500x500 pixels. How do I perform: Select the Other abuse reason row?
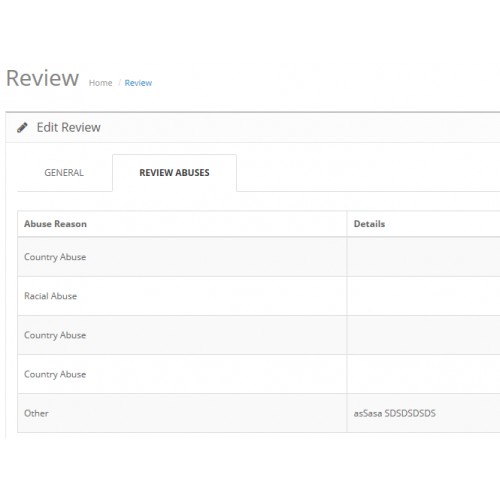(x=259, y=413)
